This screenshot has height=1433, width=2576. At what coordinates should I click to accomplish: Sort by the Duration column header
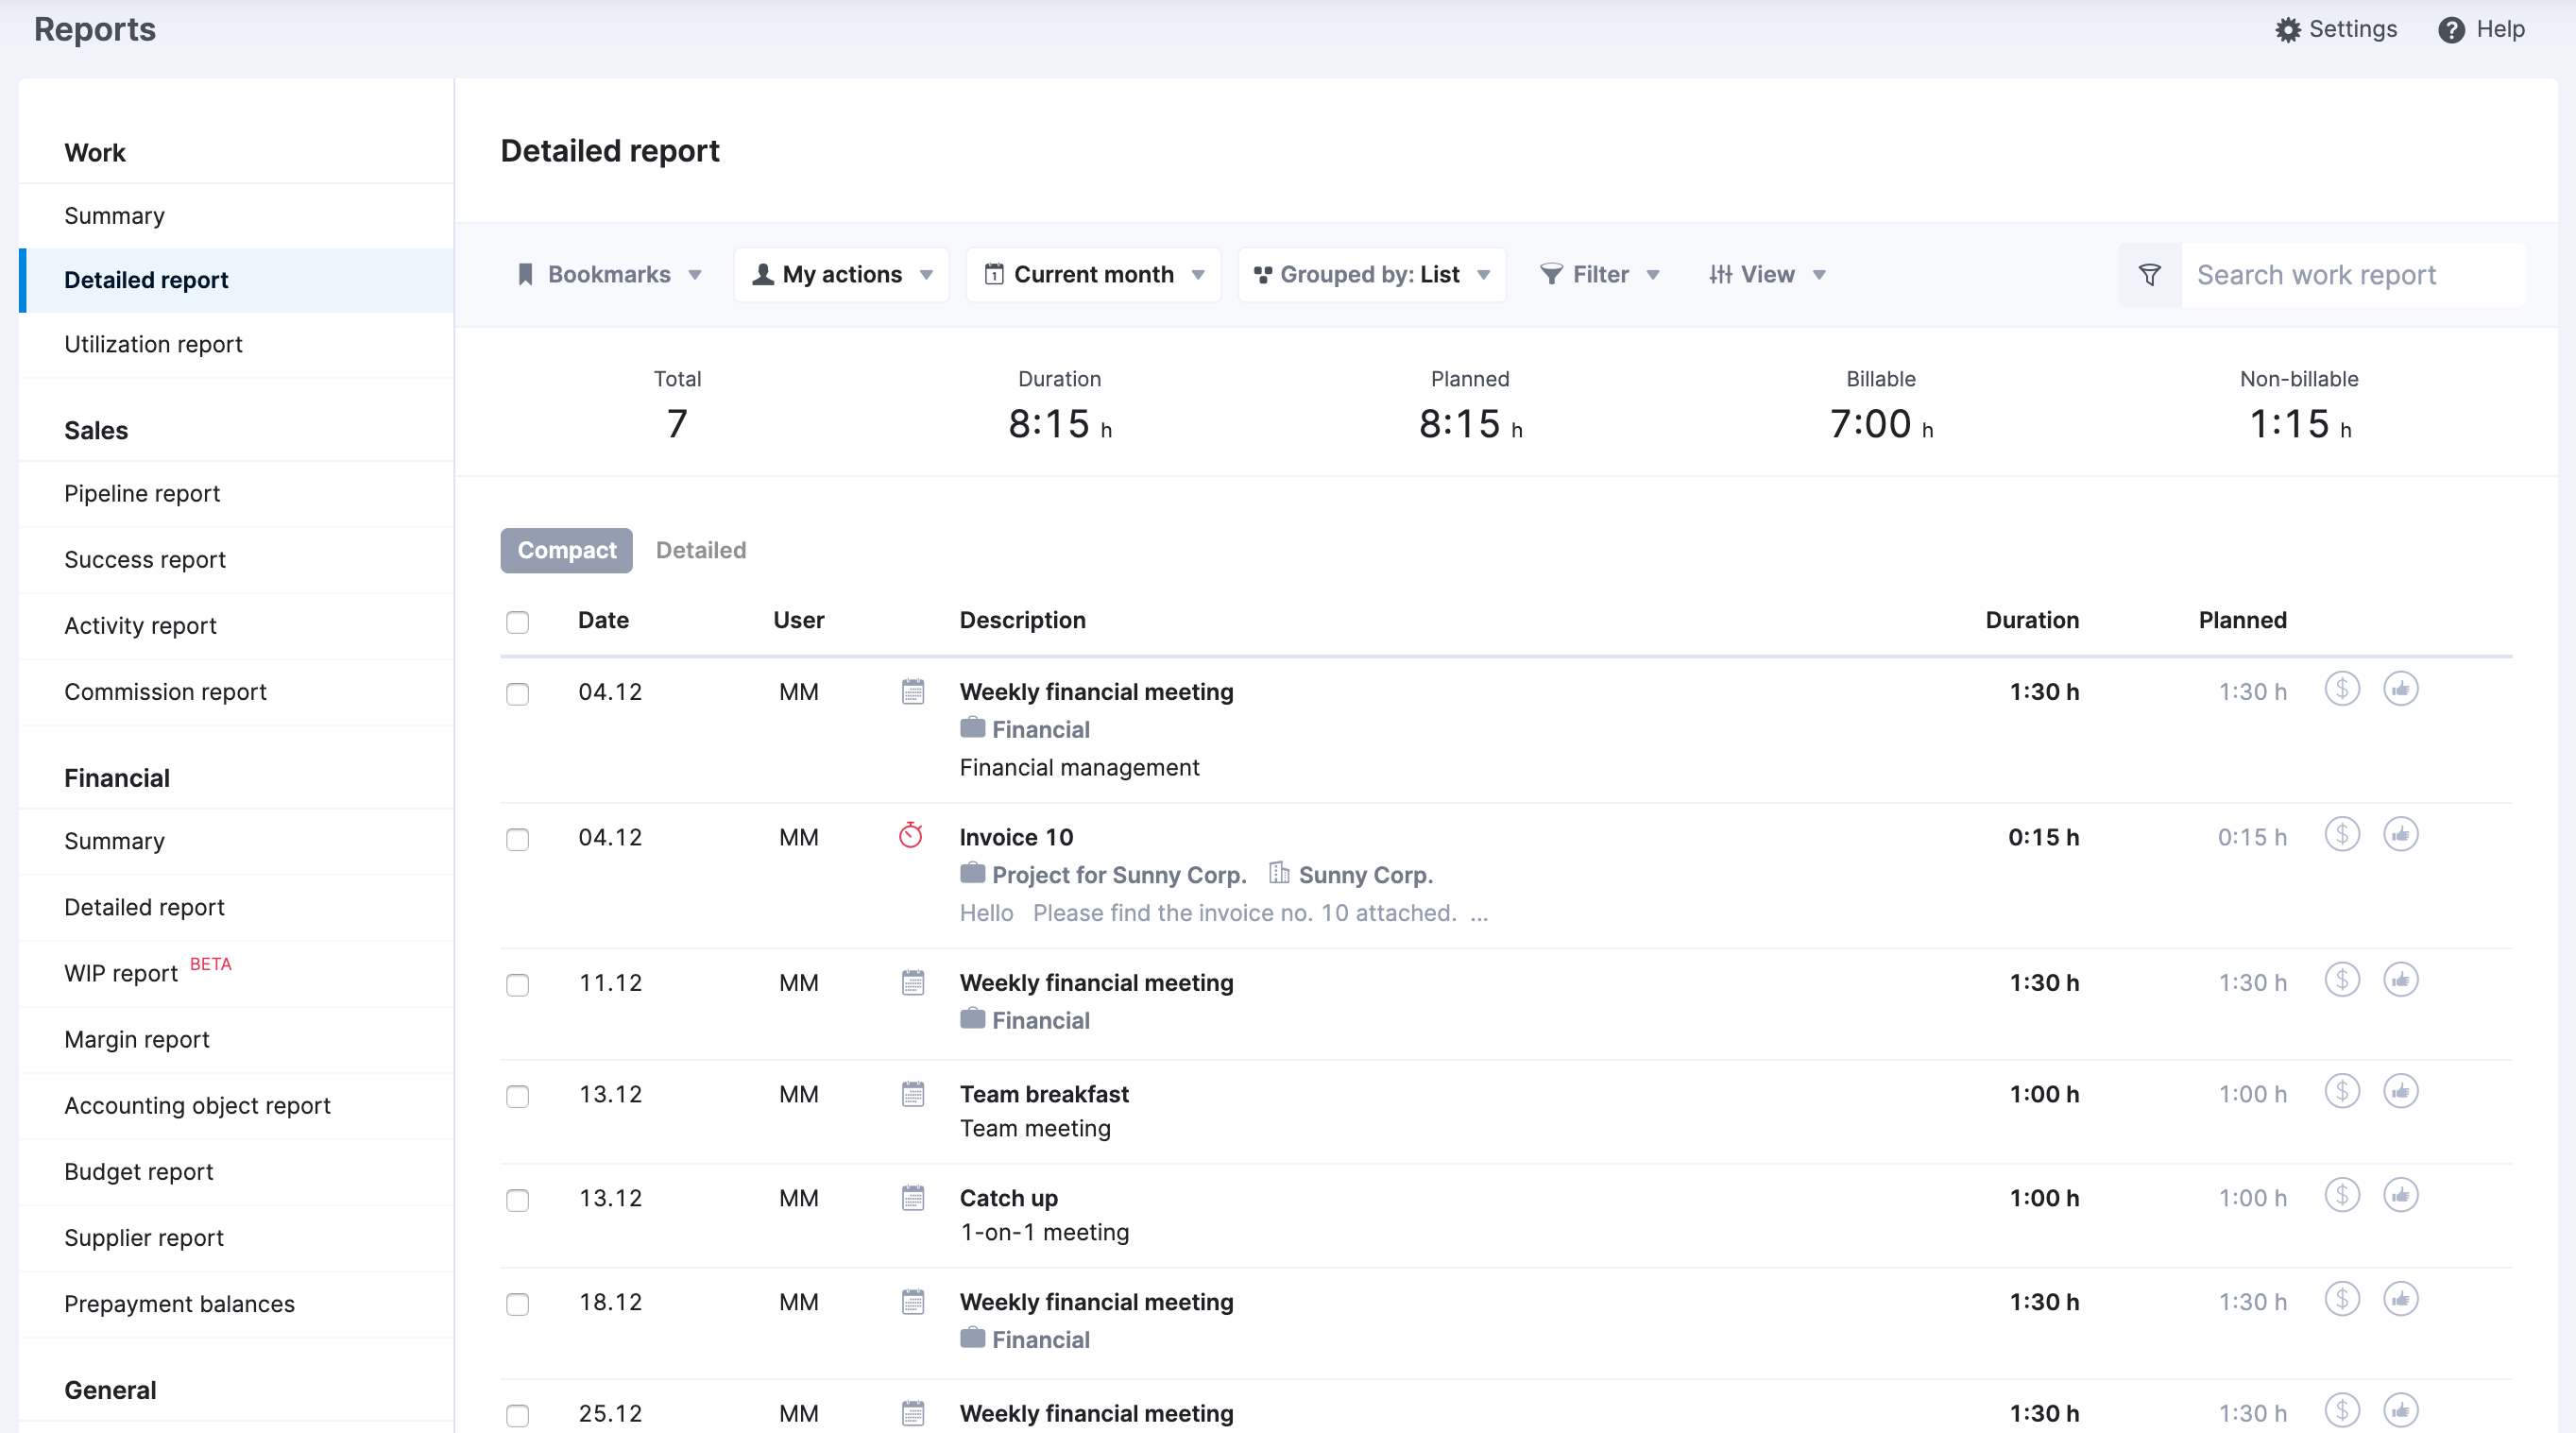pyautogui.click(x=2031, y=620)
